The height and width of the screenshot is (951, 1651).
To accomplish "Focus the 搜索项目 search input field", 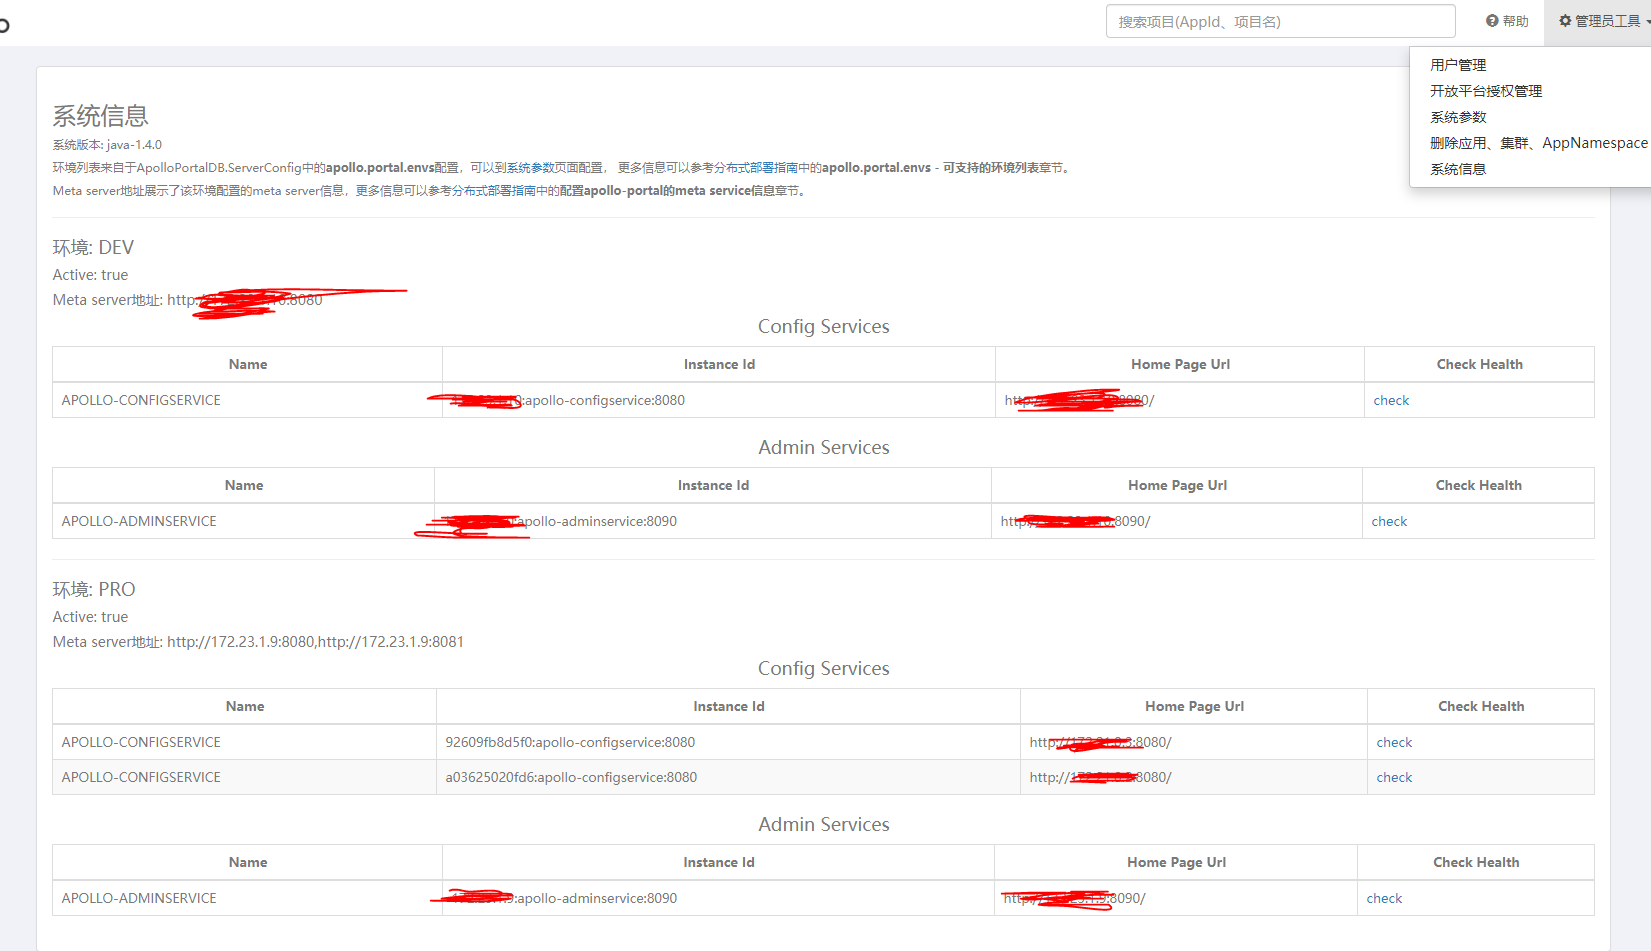I will coord(1280,21).
